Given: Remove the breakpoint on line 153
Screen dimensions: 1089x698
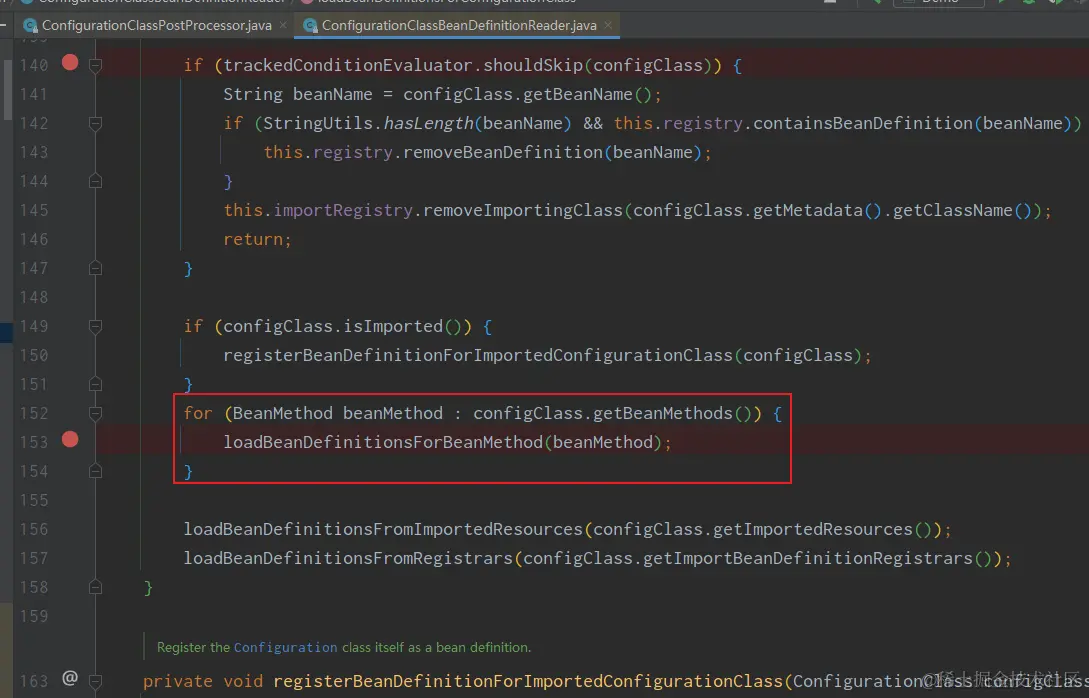Looking at the screenshot, I should point(70,440).
